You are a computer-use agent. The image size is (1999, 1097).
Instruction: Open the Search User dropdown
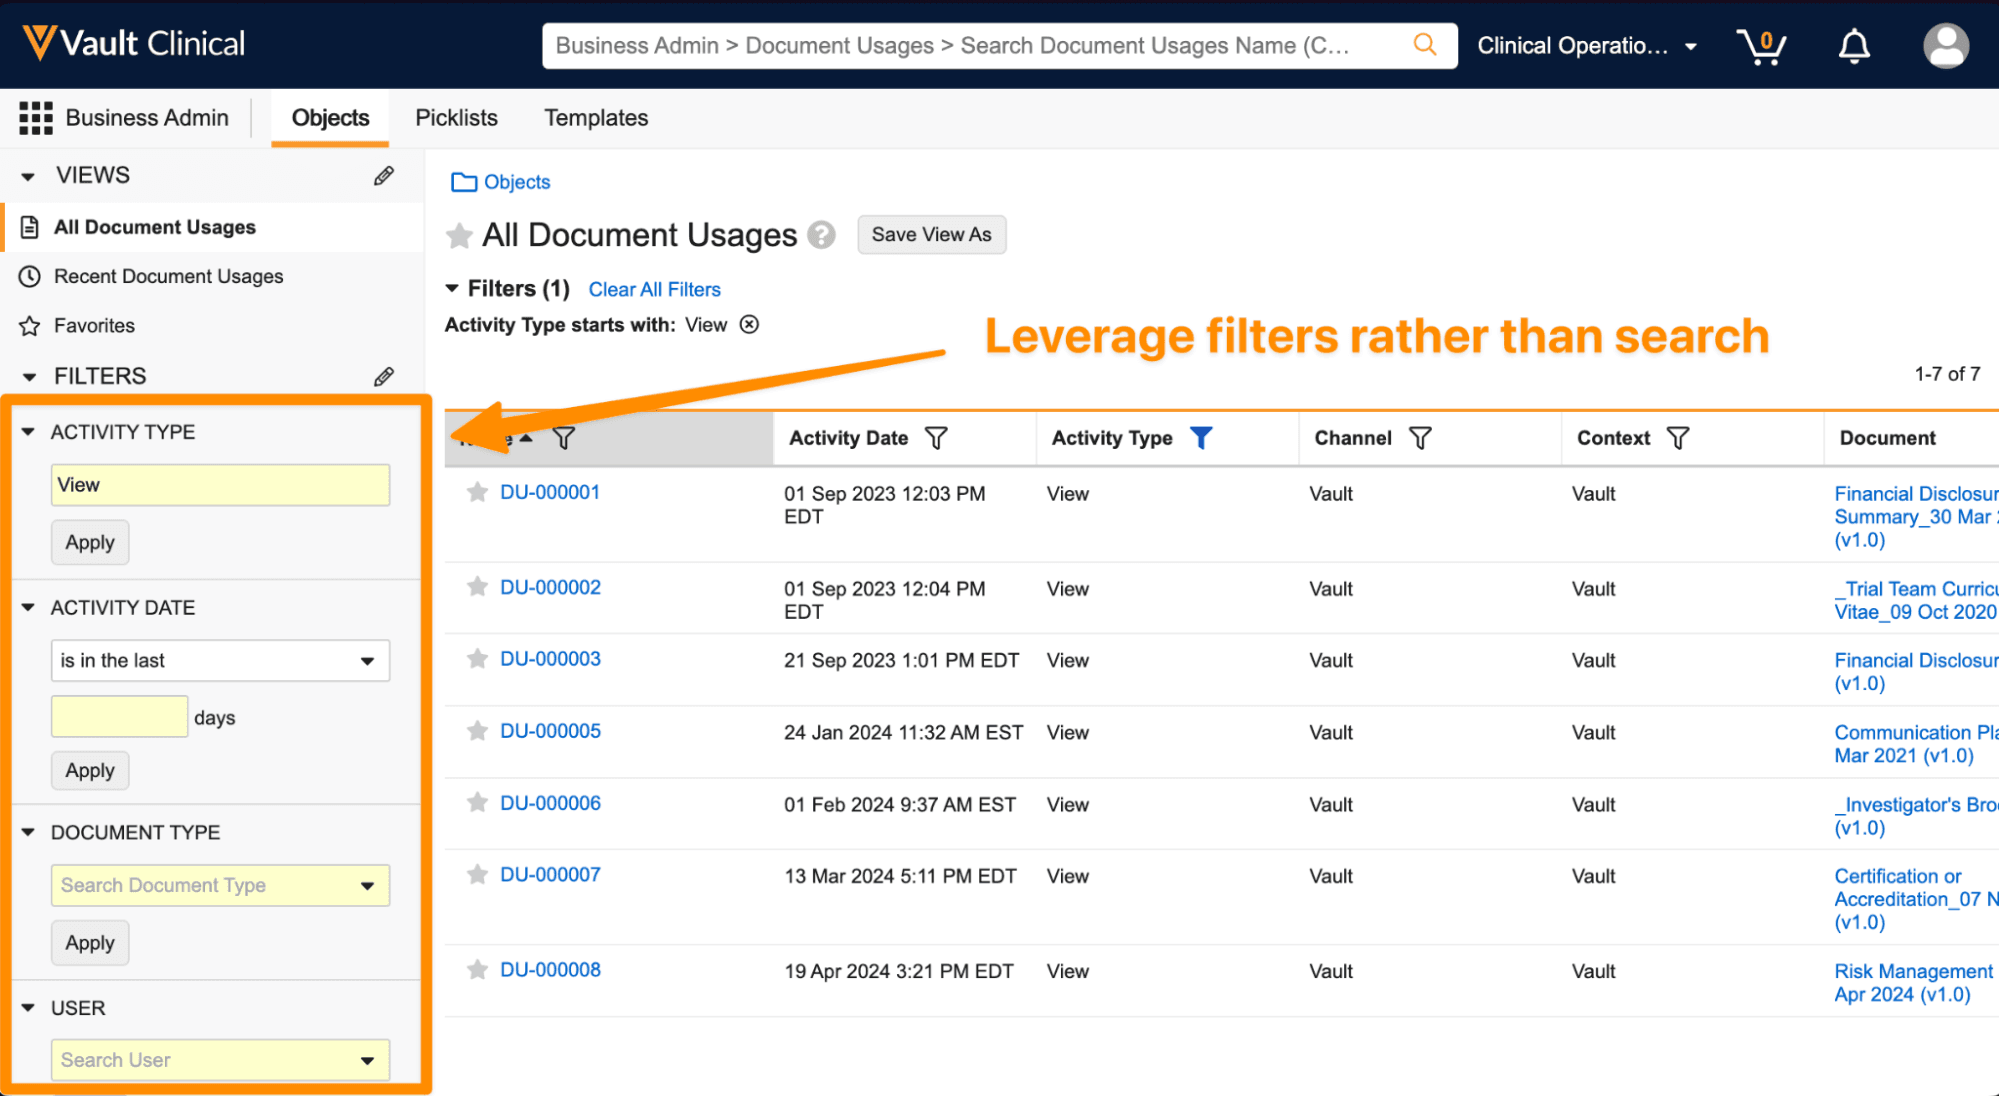click(x=220, y=1060)
